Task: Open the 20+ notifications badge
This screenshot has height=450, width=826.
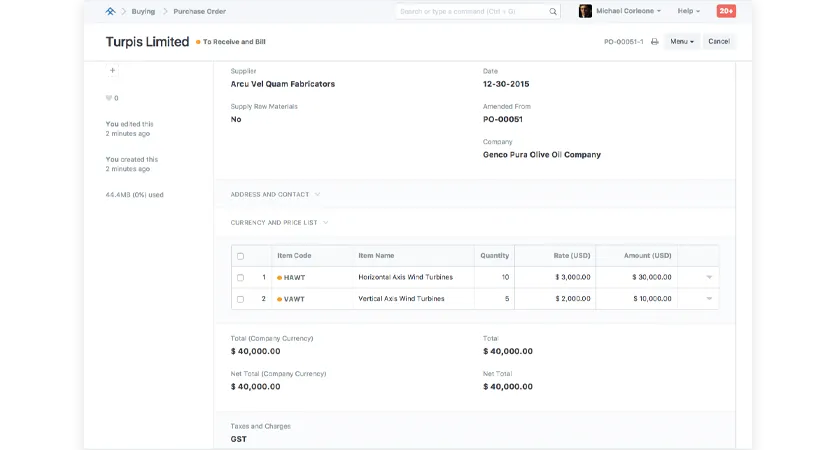Action: (x=726, y=11)
